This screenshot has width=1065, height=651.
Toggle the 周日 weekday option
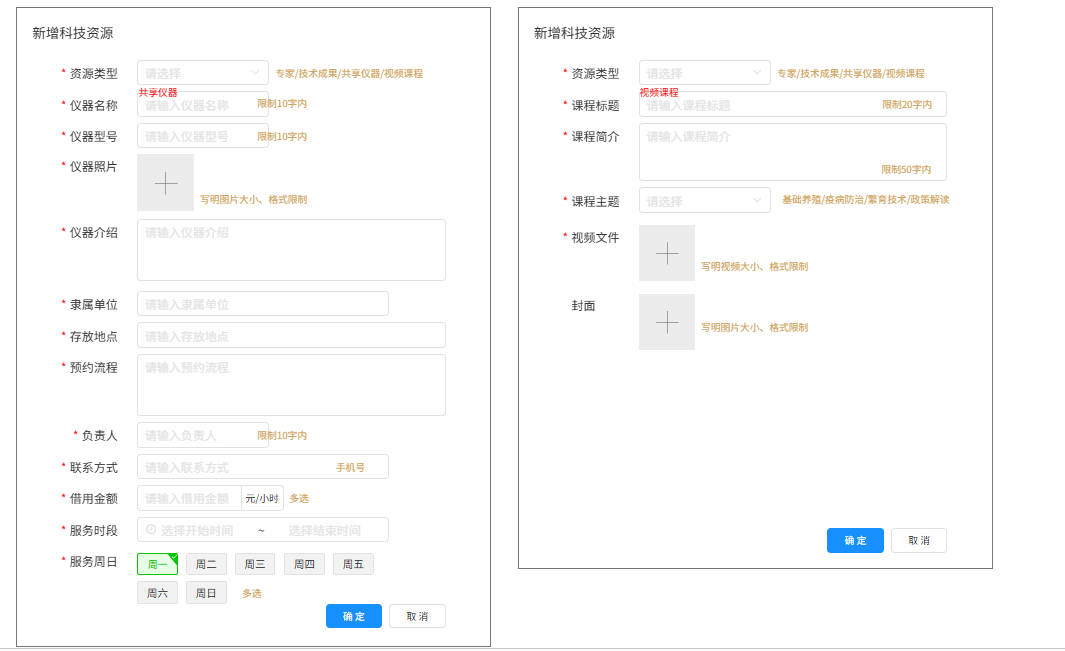click(206, 593)
